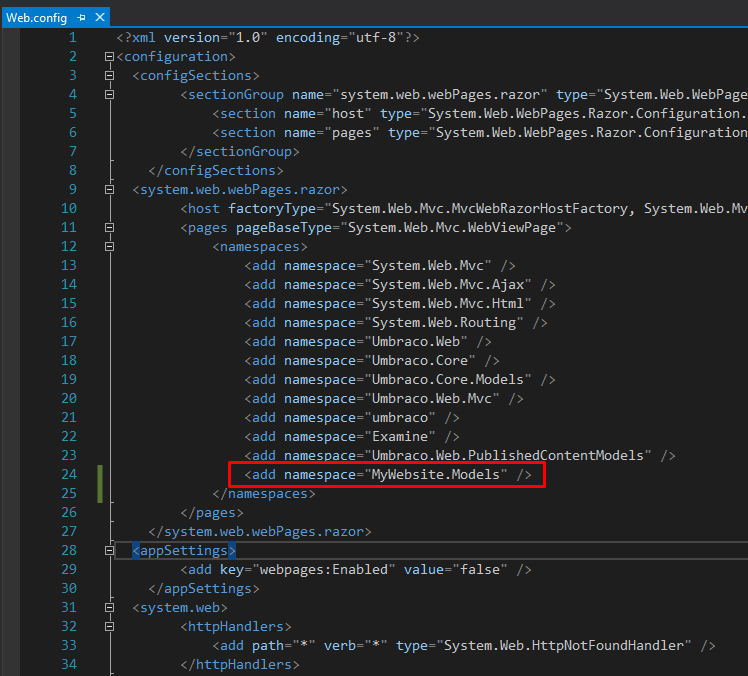
Task: Click the "System.Web.Mvc" namespace on line 13
Action: 427,265
